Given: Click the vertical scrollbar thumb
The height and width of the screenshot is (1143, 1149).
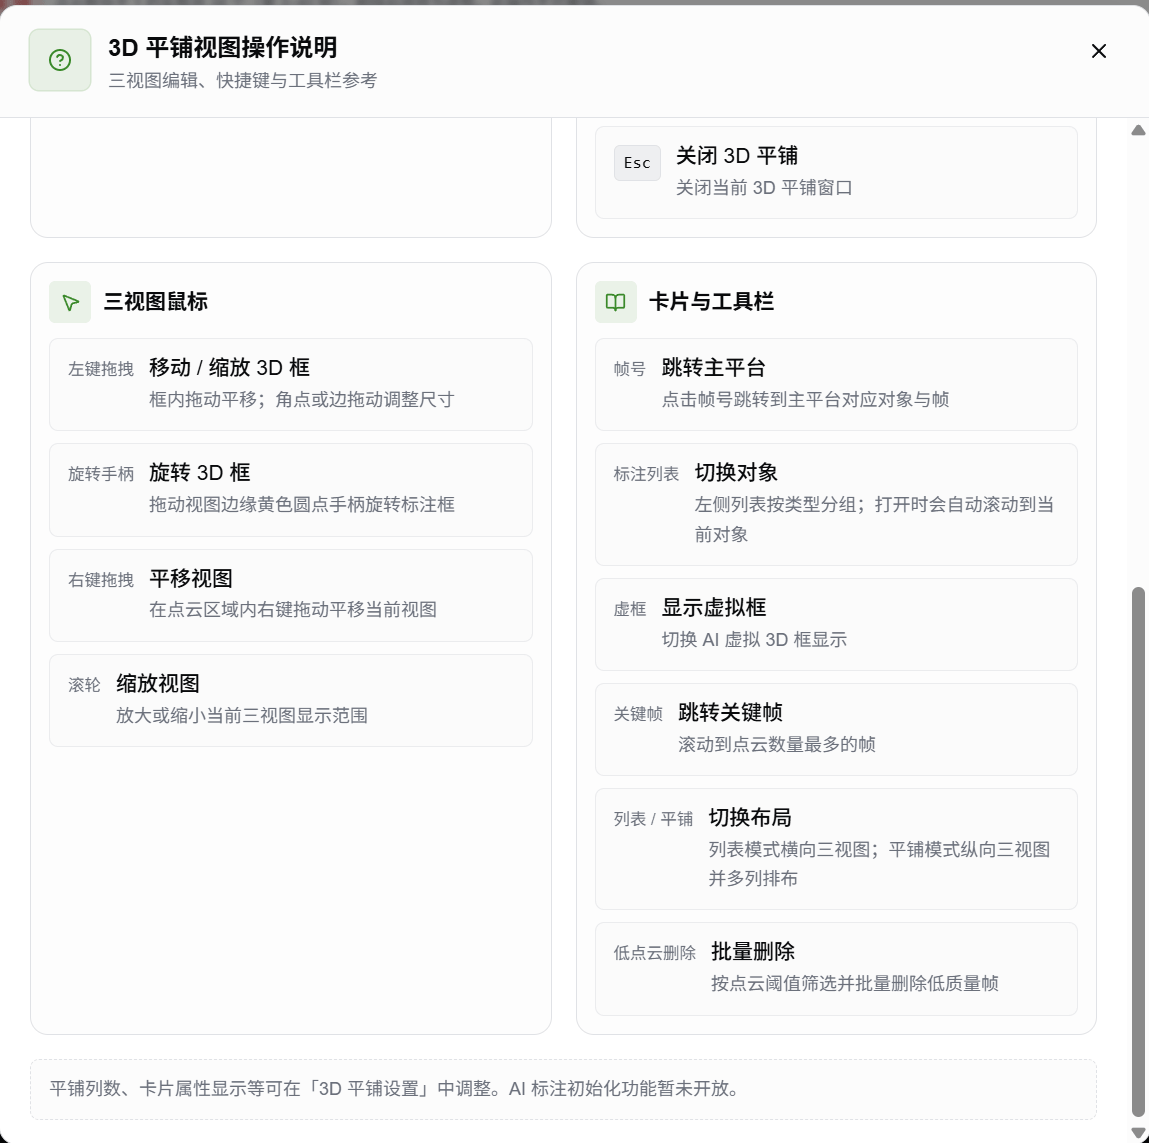Looking at the screenshot, I should tap(1138, 851).
